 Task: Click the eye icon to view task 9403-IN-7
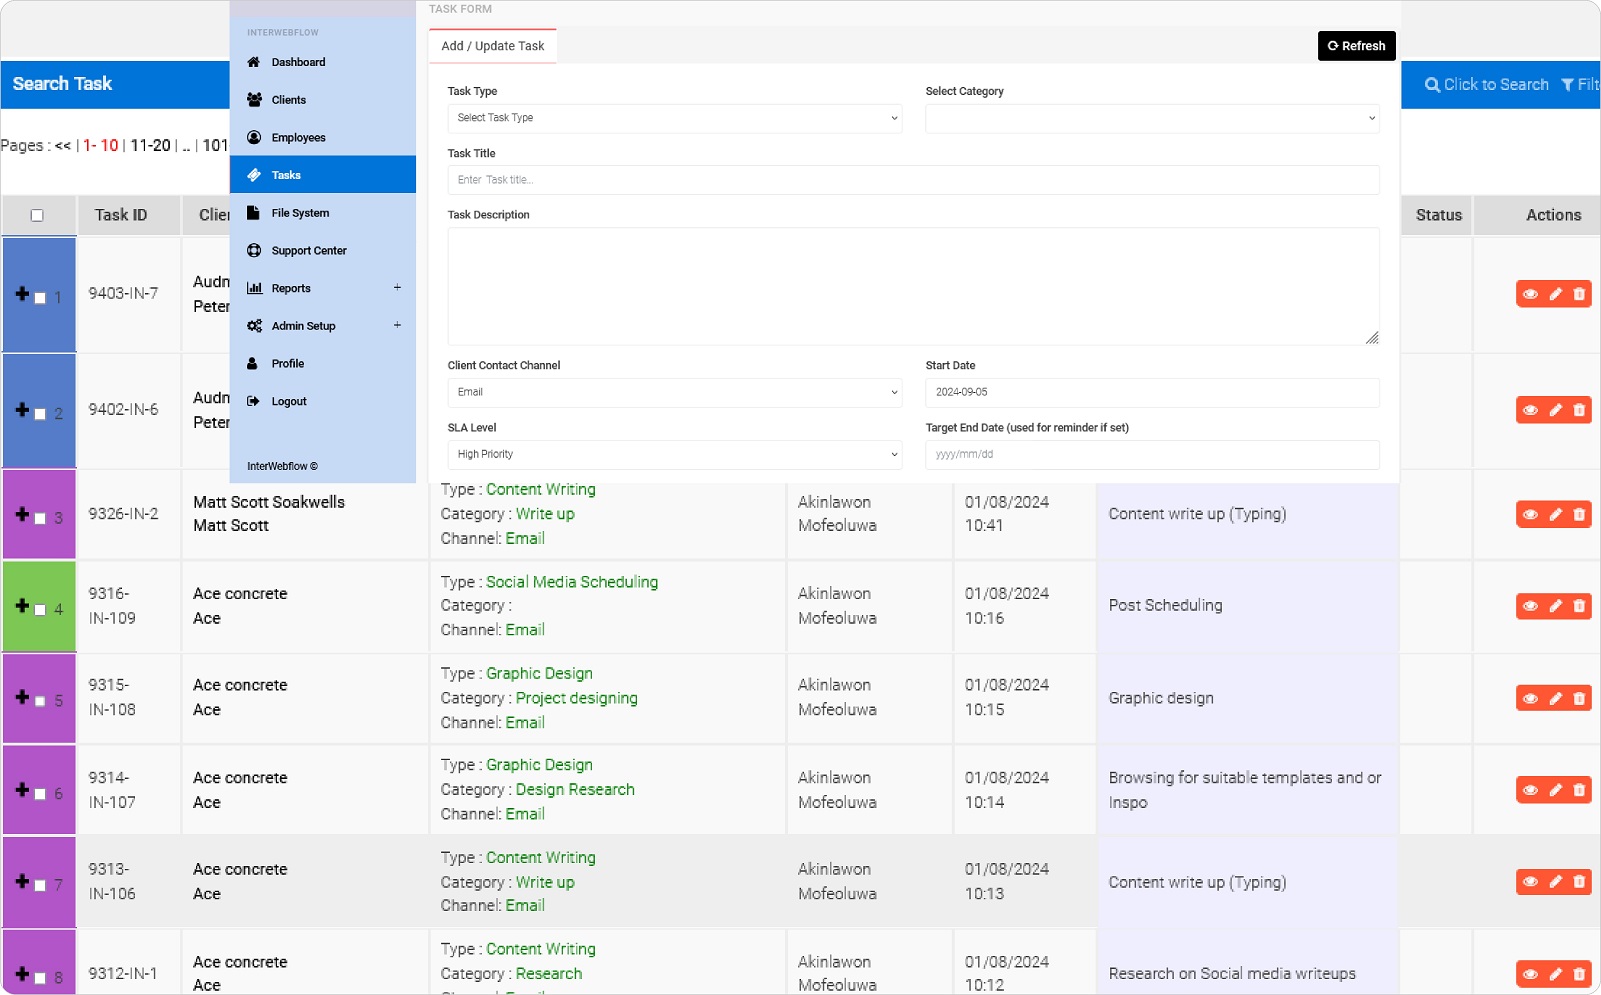click(1530, 293)
